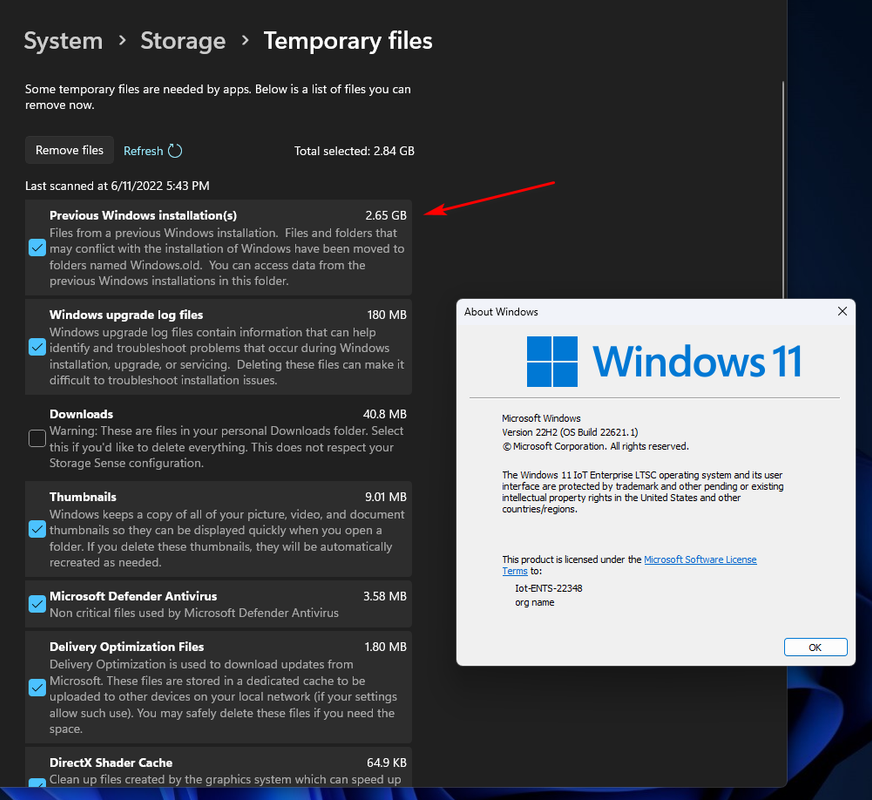
Task: Click the '1.80 MB' size value
Action: click(385, 647)
